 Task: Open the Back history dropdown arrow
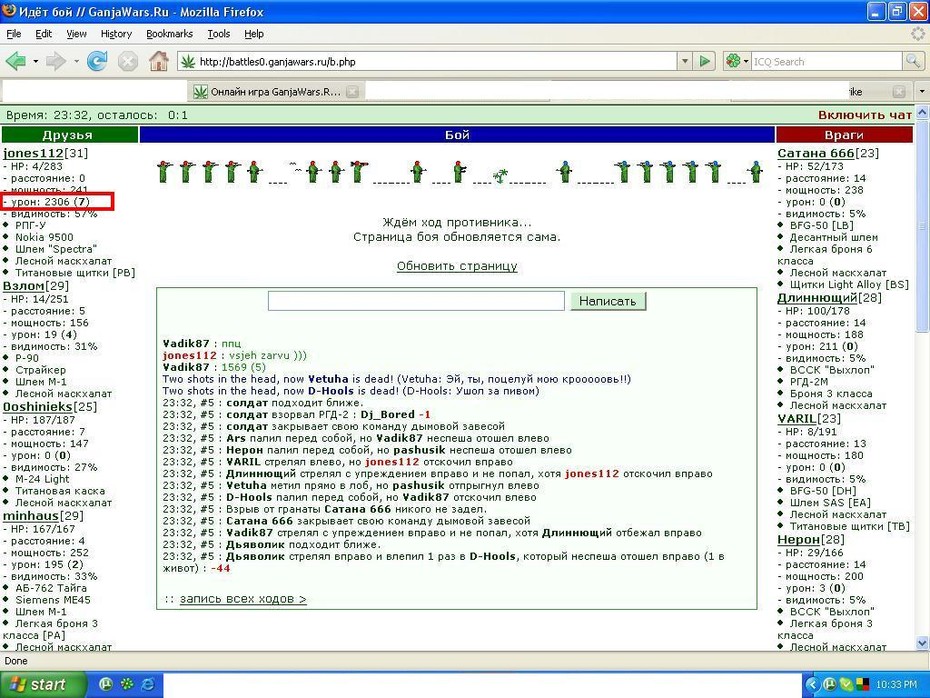[36, 61]
